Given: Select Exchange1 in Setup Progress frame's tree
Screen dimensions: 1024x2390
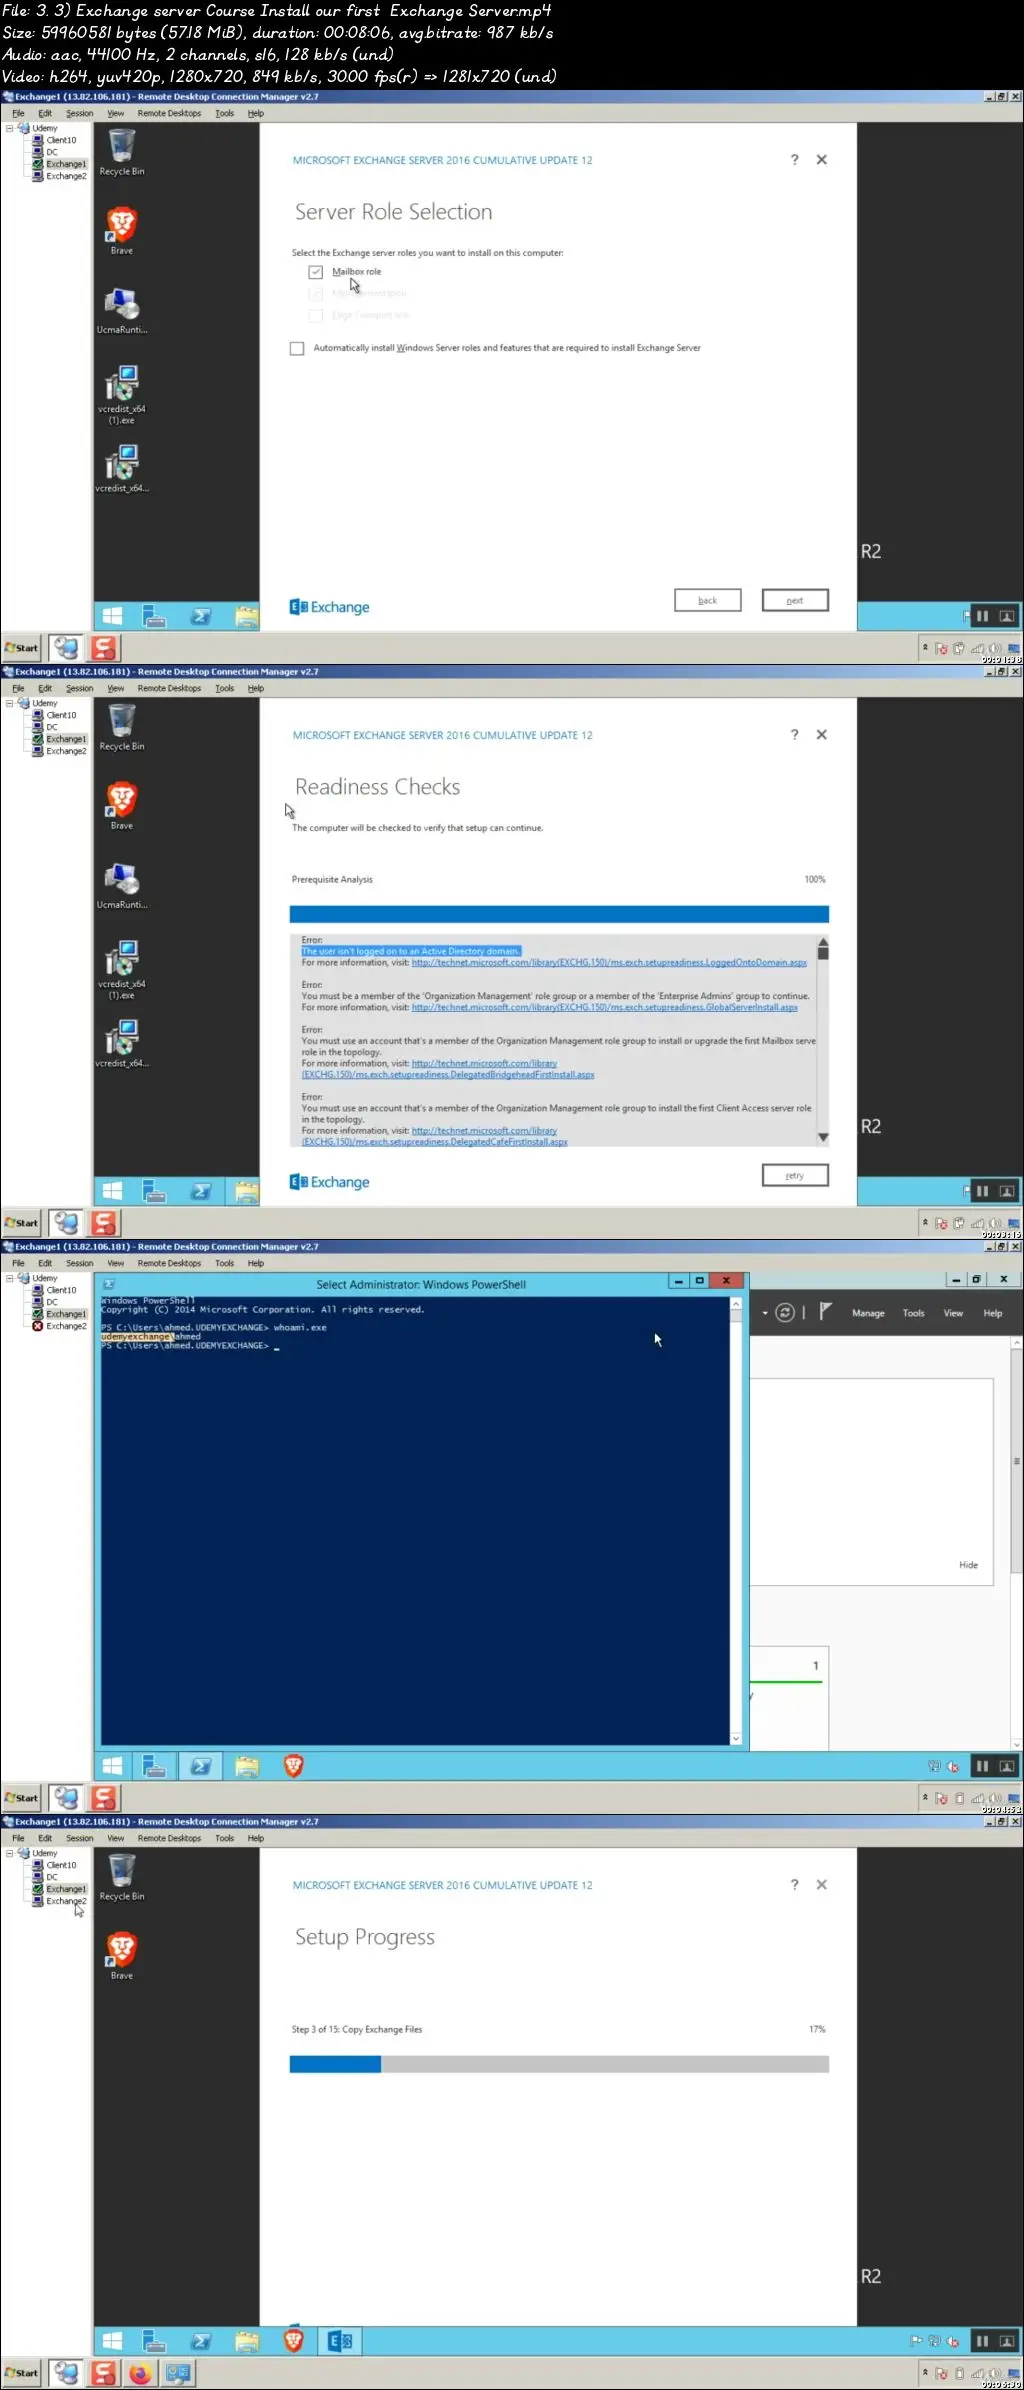Looking at the screenshot, I should [66, 1889].
